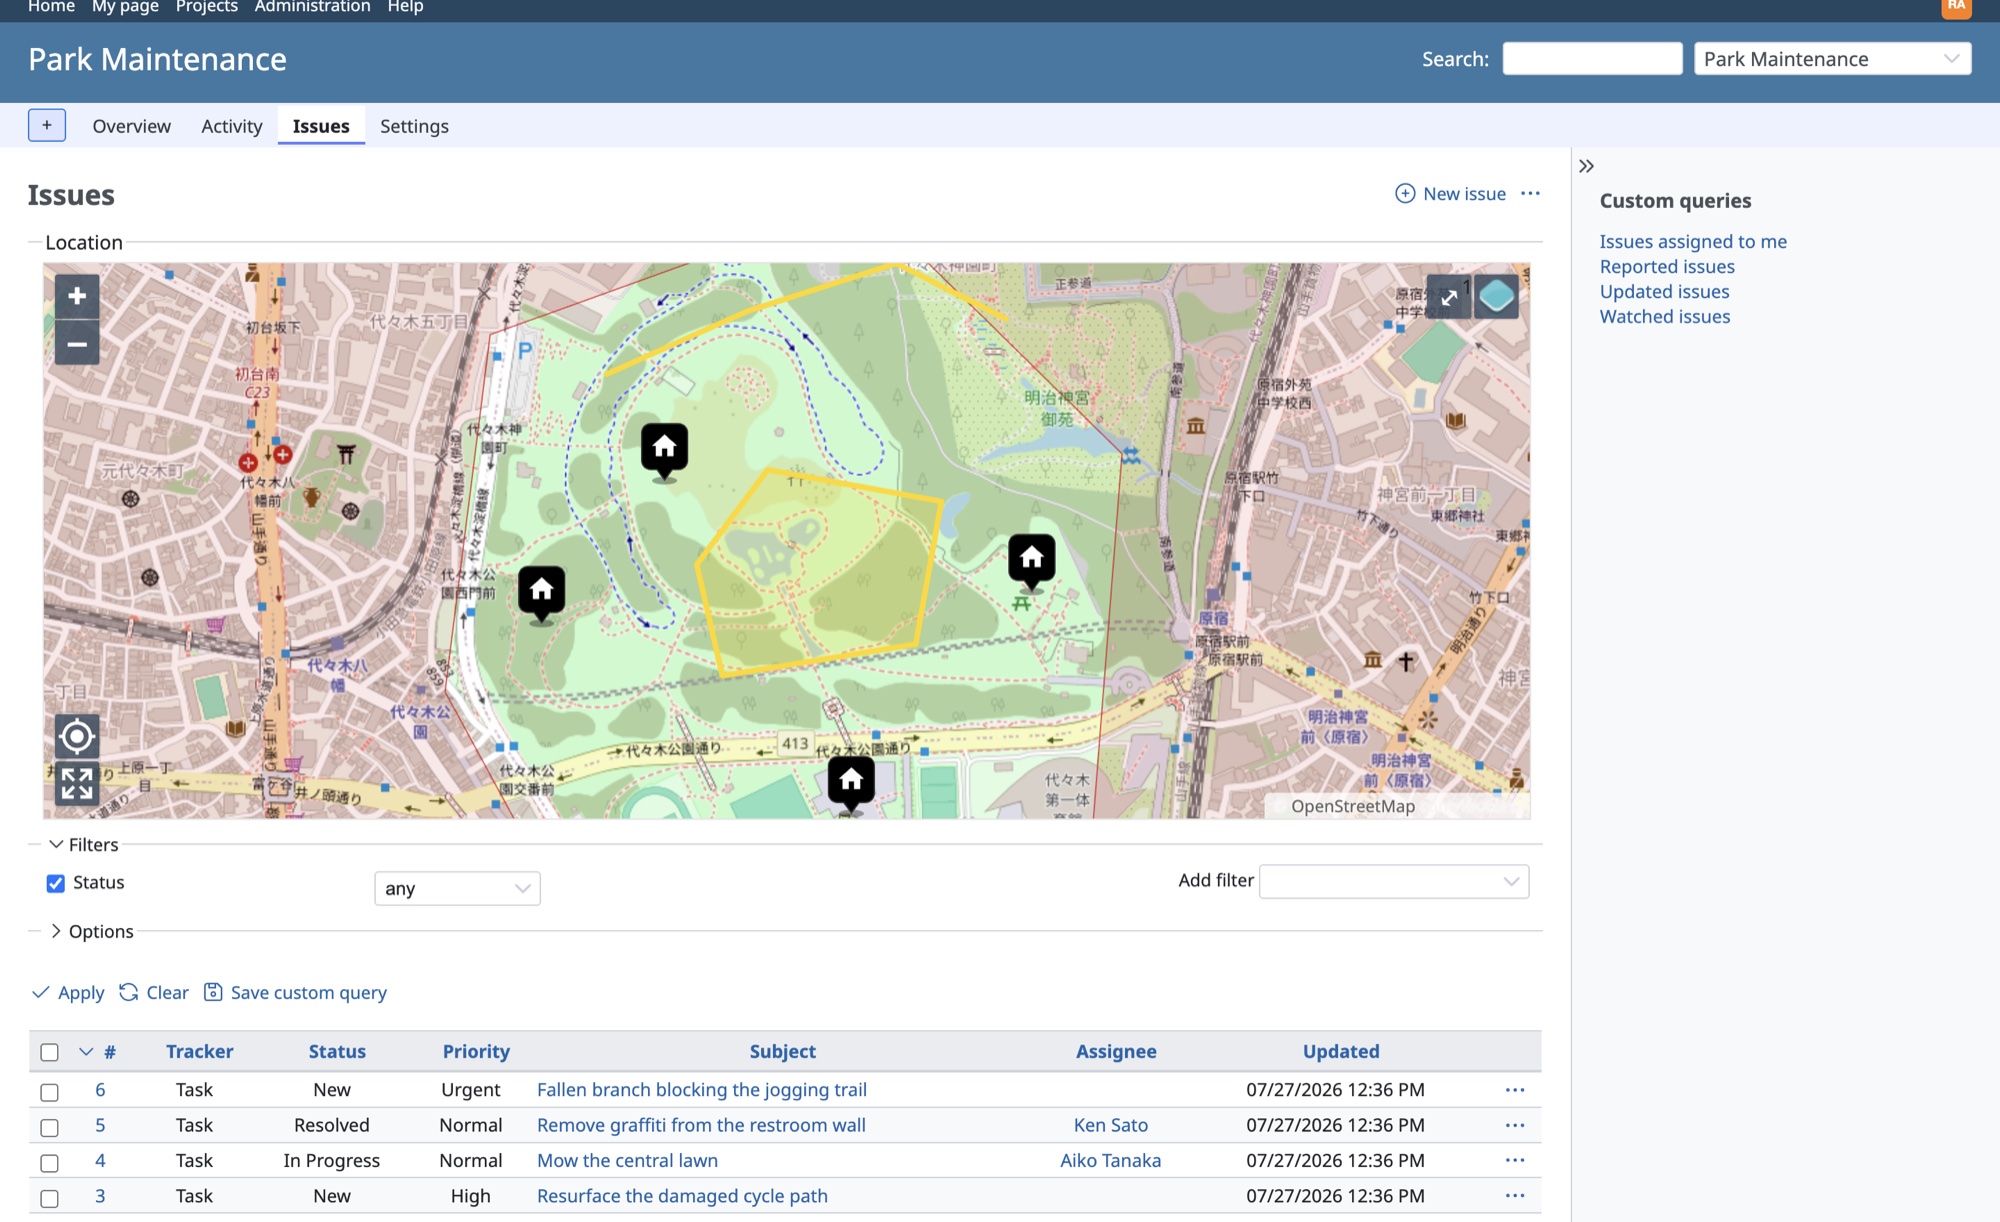
Task: Sort by the Status column header
Action: [x=337, y=1051]
